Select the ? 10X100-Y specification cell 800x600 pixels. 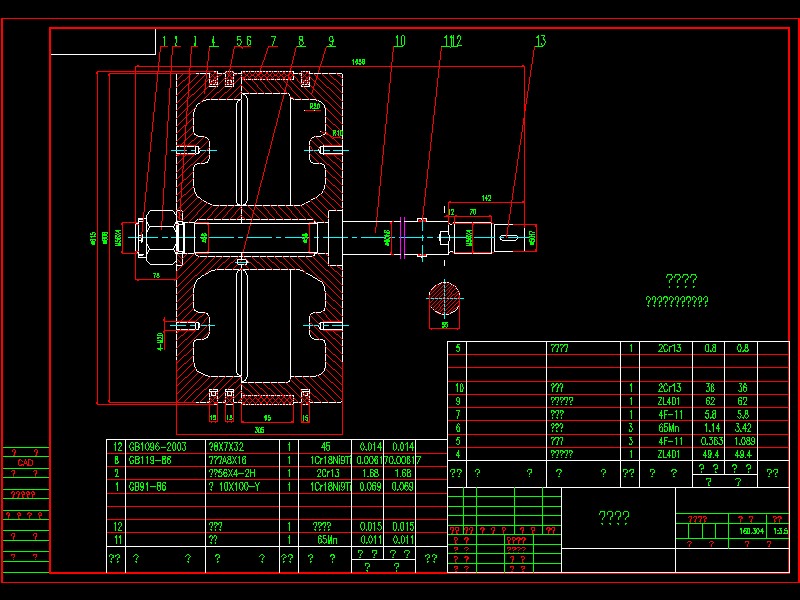234,487
